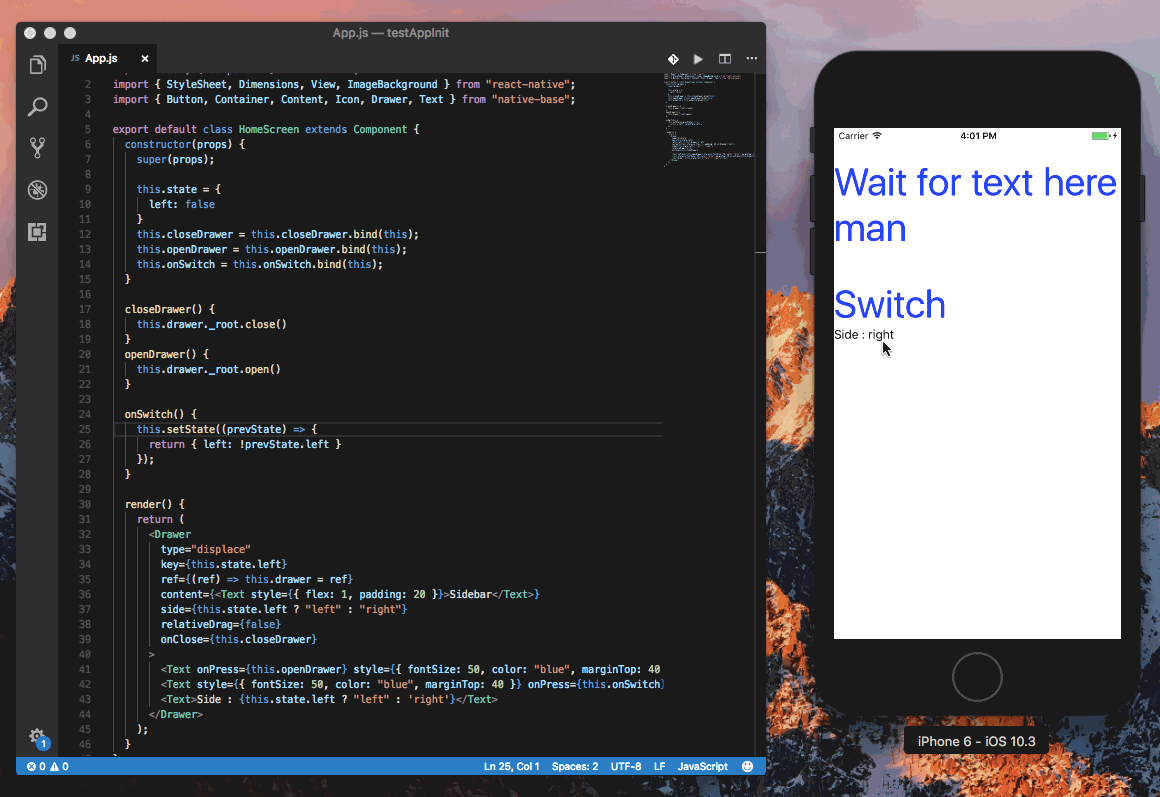Open the Explorer icon in the activity bar
This screenshot has width=1160, height=797.
pyautogui.click(x=37, y=63)
